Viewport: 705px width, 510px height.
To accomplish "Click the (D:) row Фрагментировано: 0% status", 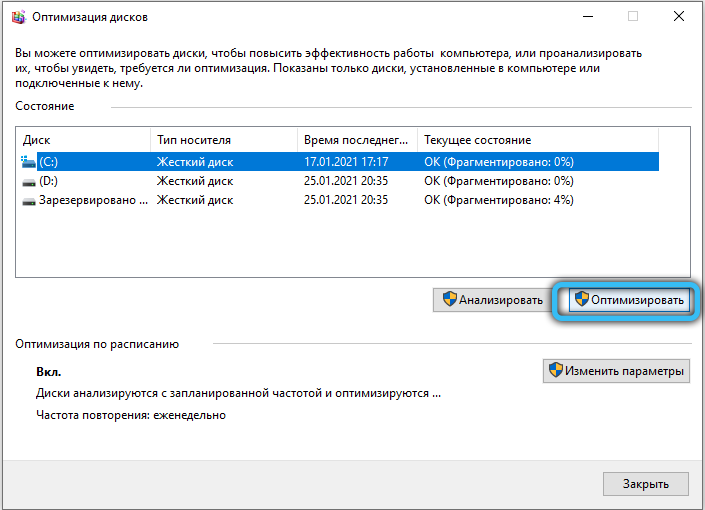I will click(x=499, y=181).
